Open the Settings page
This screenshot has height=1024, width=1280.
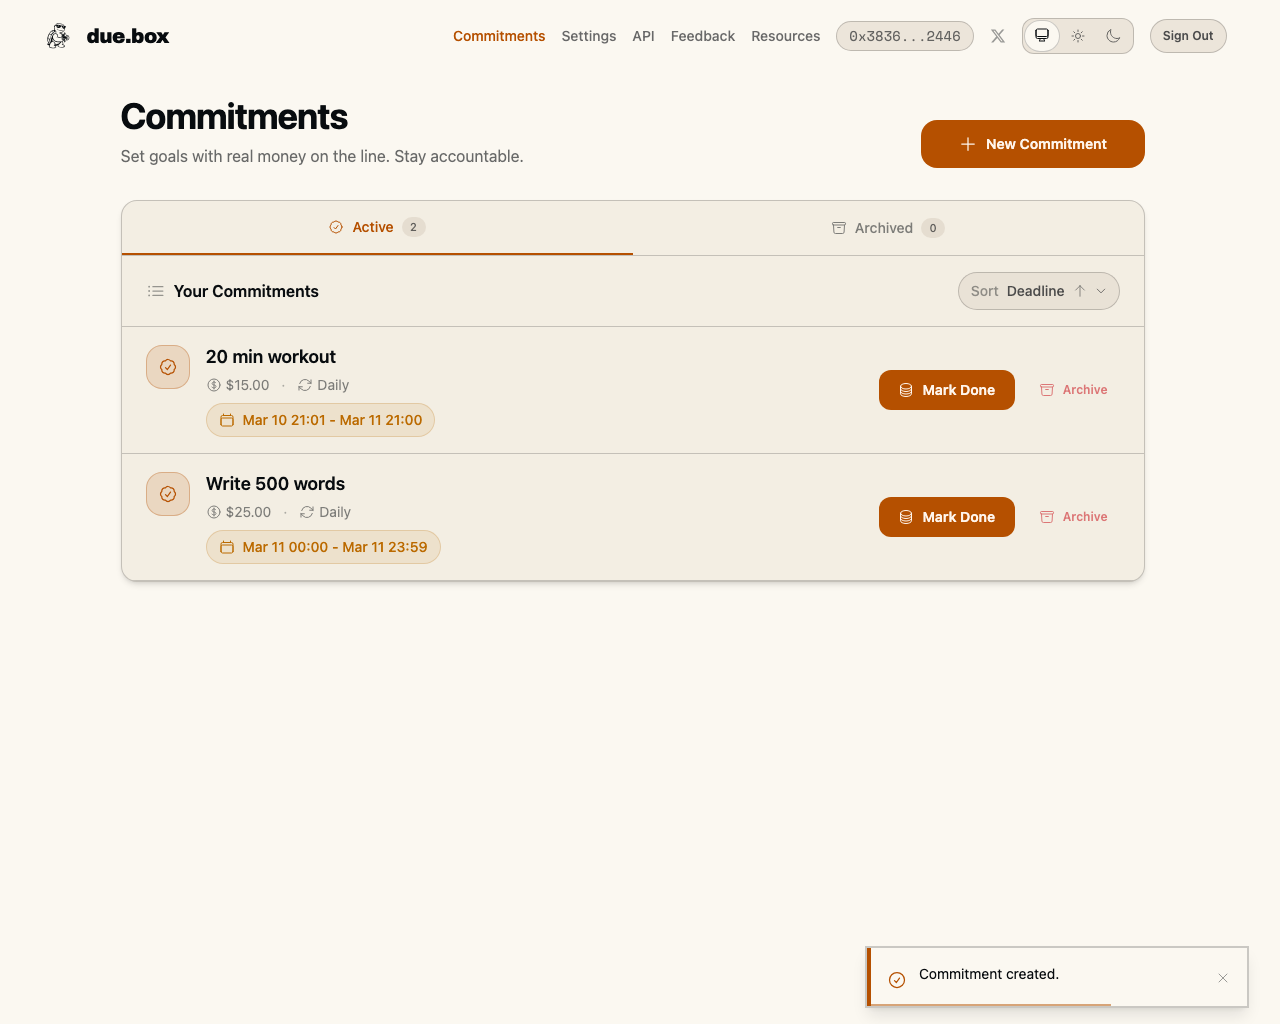[x=588, y=36]
